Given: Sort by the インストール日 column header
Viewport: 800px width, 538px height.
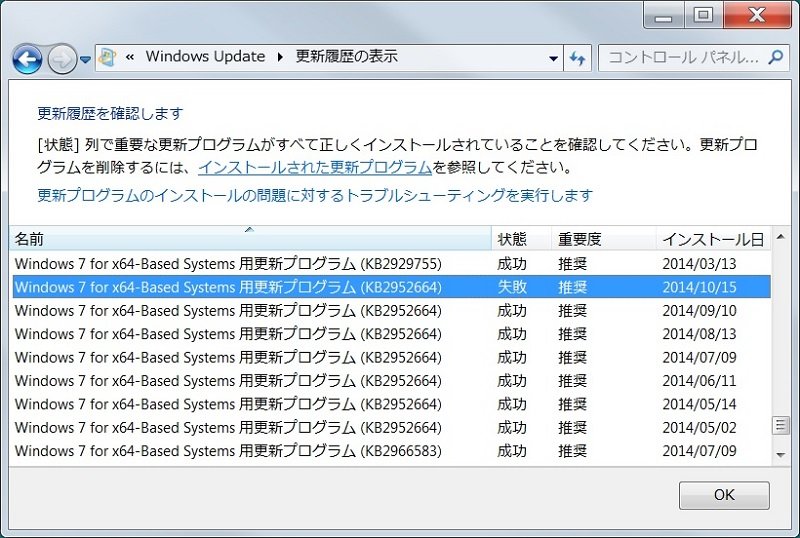Looking at the screenshot, I should point(713,239).
